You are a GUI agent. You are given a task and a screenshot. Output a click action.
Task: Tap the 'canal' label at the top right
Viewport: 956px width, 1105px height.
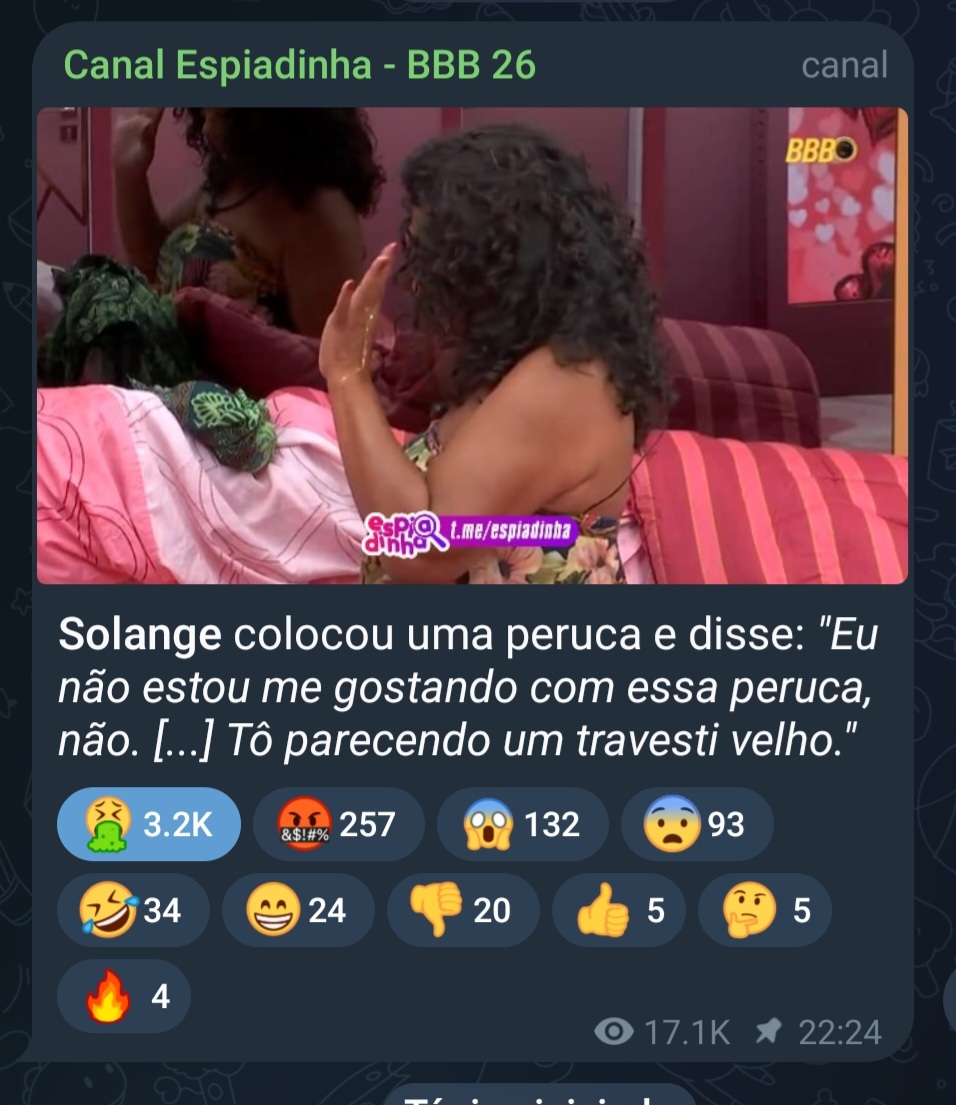coord(844,66)
